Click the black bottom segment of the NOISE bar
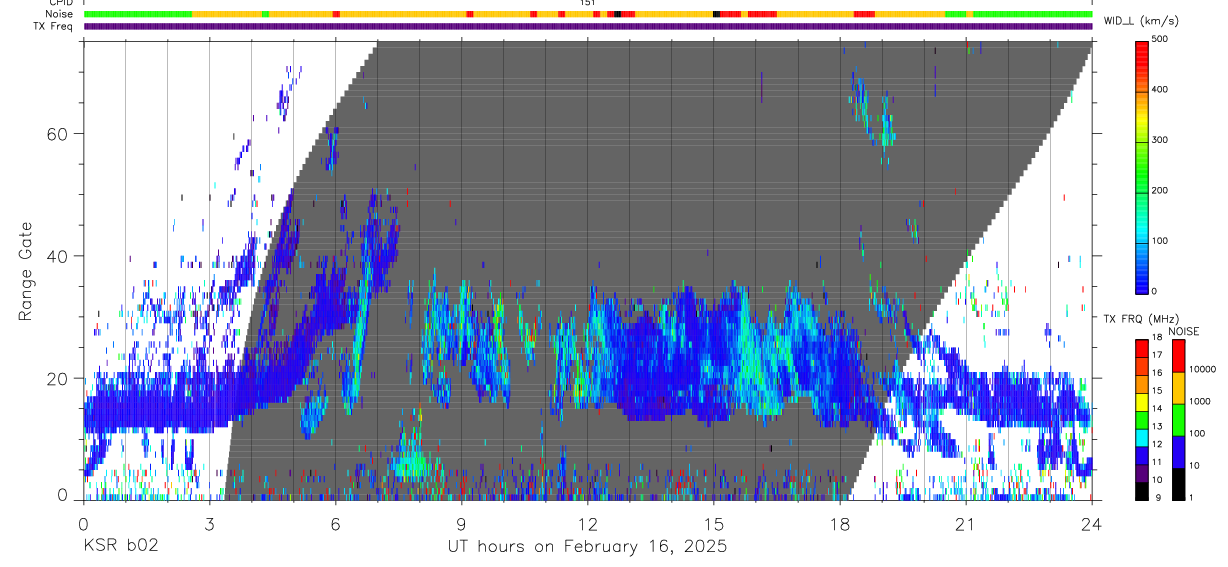The image size is (1228, 567). [1178, 484]
